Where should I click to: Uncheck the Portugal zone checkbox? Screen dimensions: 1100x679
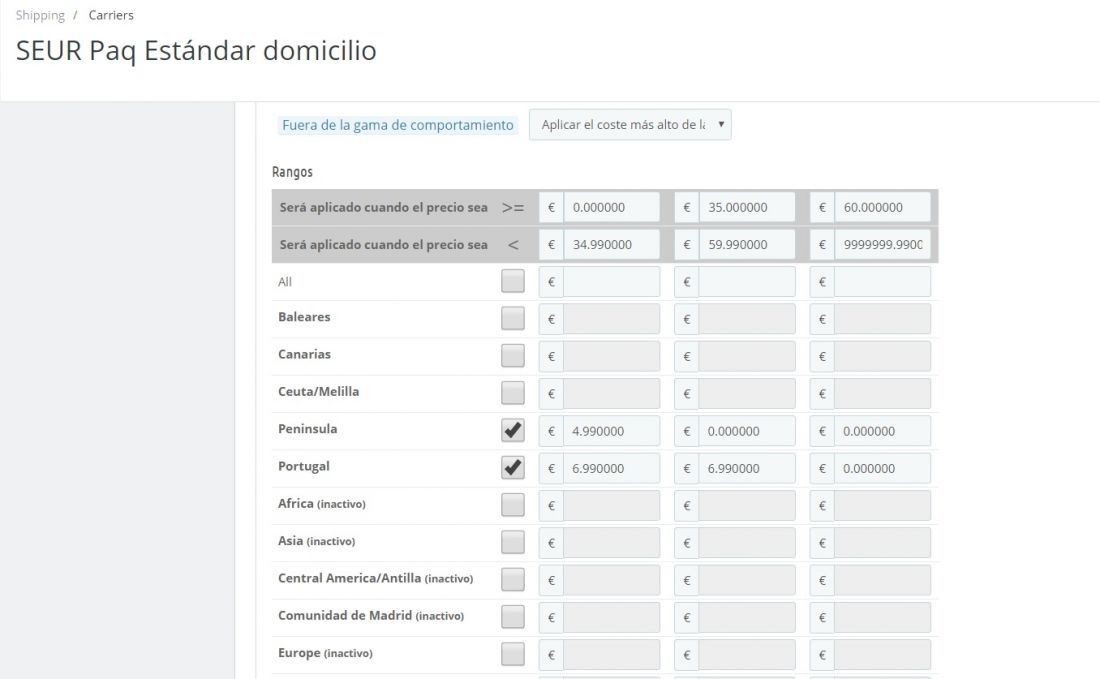coord(513,467)
